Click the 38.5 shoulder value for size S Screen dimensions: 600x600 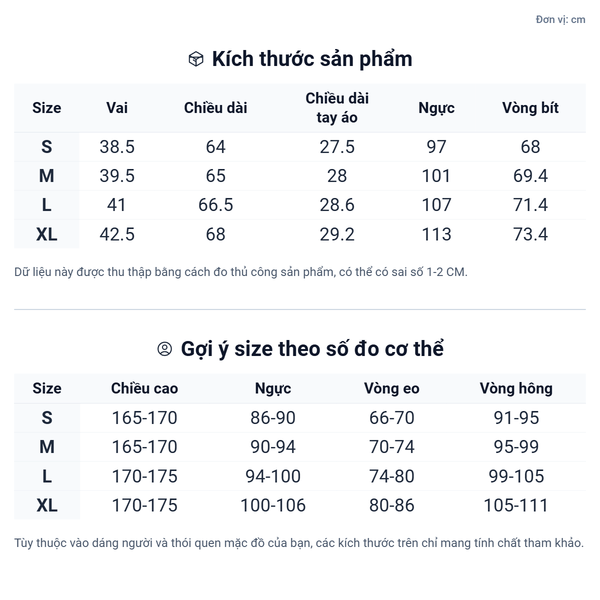coord(117,147)
